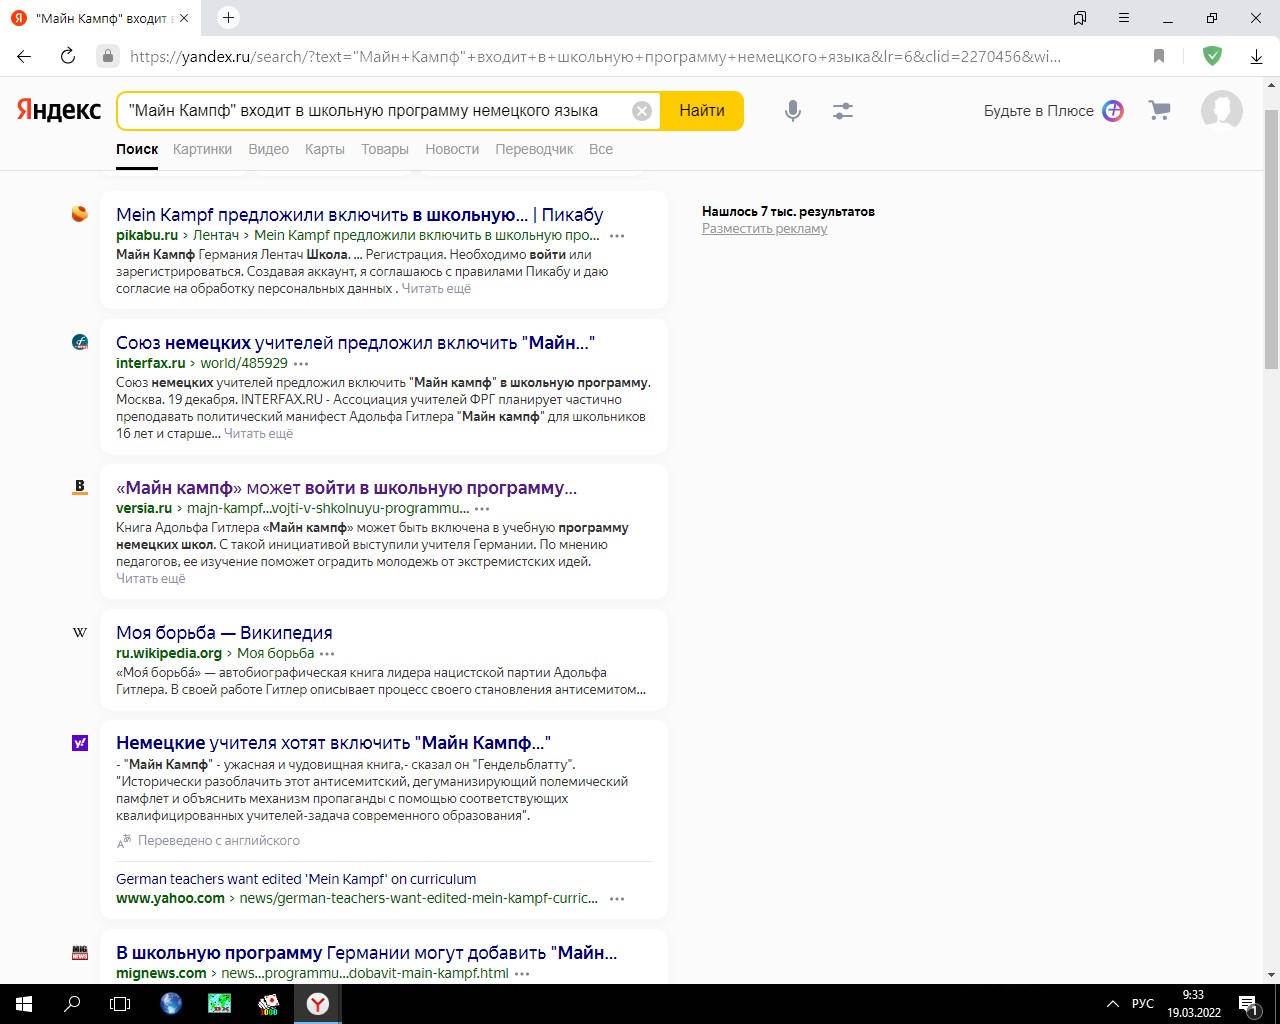This screenshot has height=1024, width=1280.
Task: Open the shopping cart icon
Action: 1160,111
